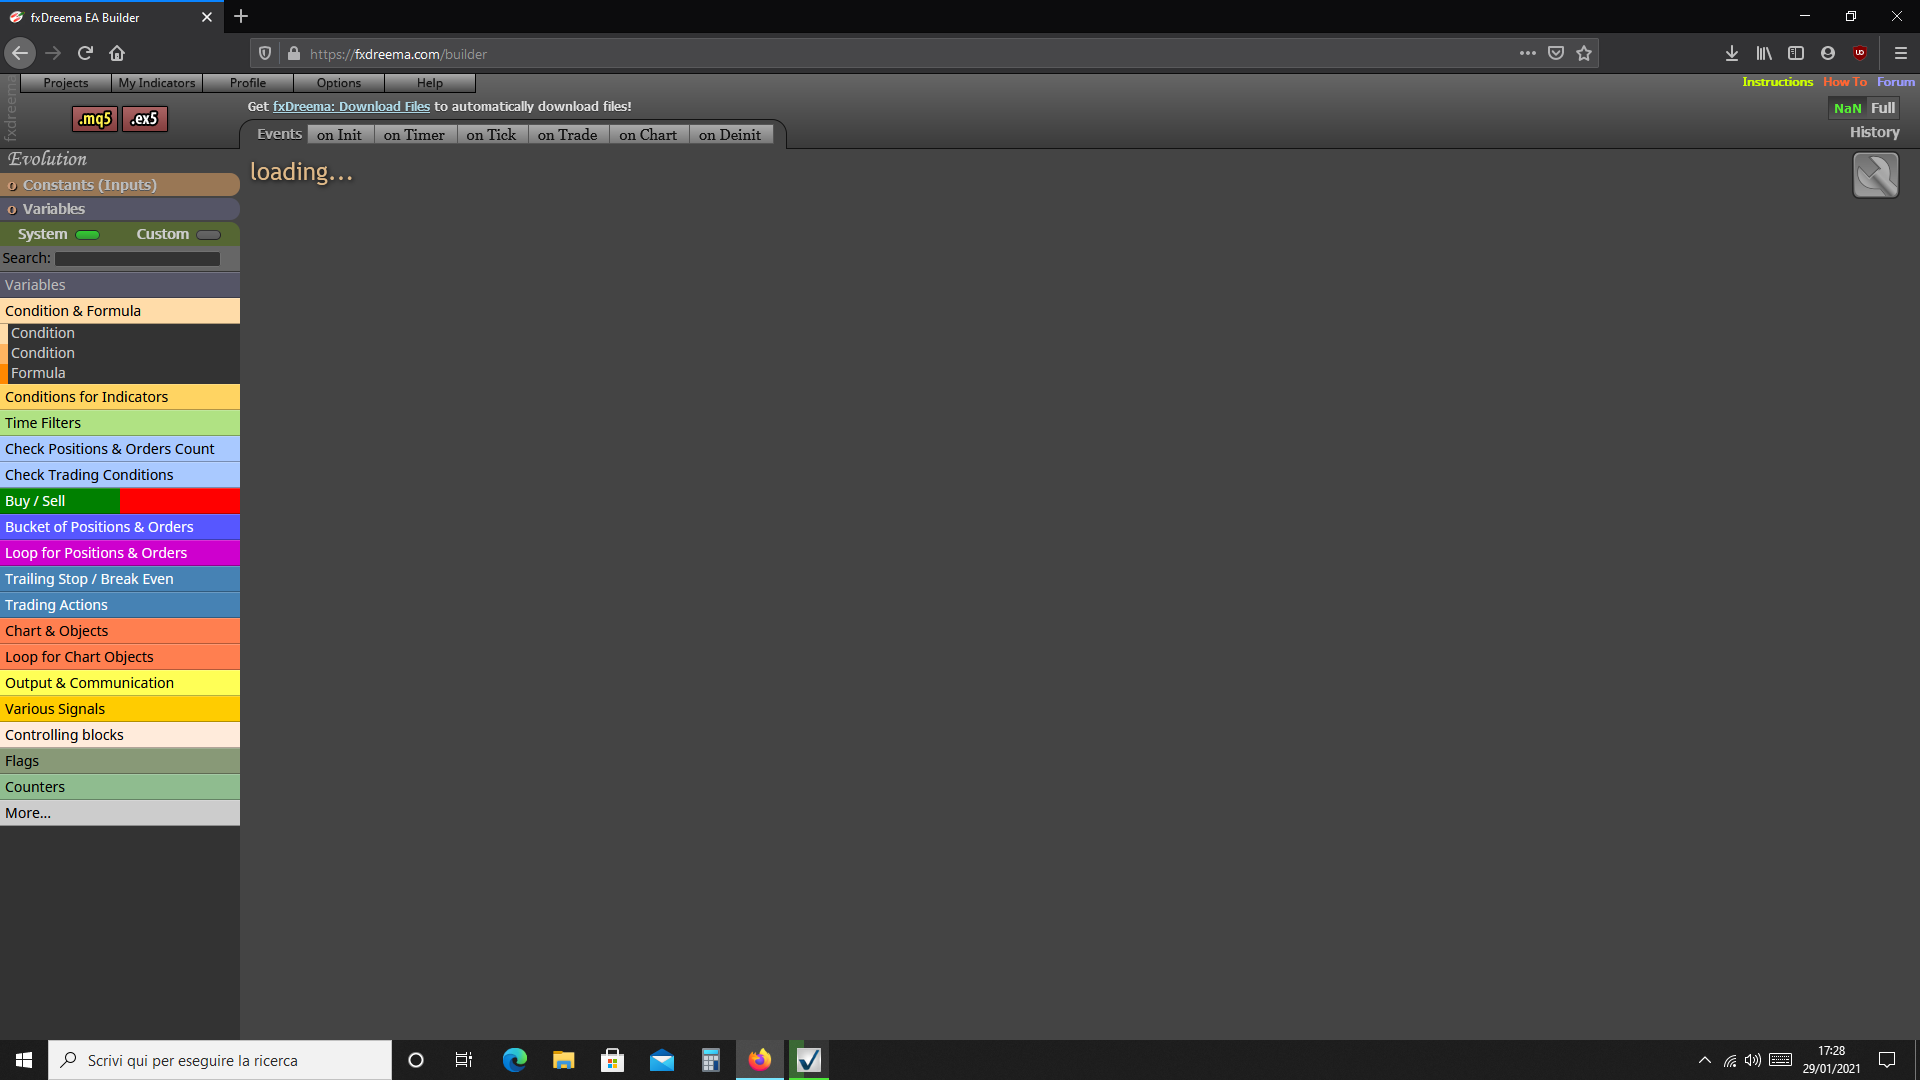Viewport: 1920px width, 1080px height.
Task: Open uBlock Origin extension icon
Action: [x=1860, y=54]
